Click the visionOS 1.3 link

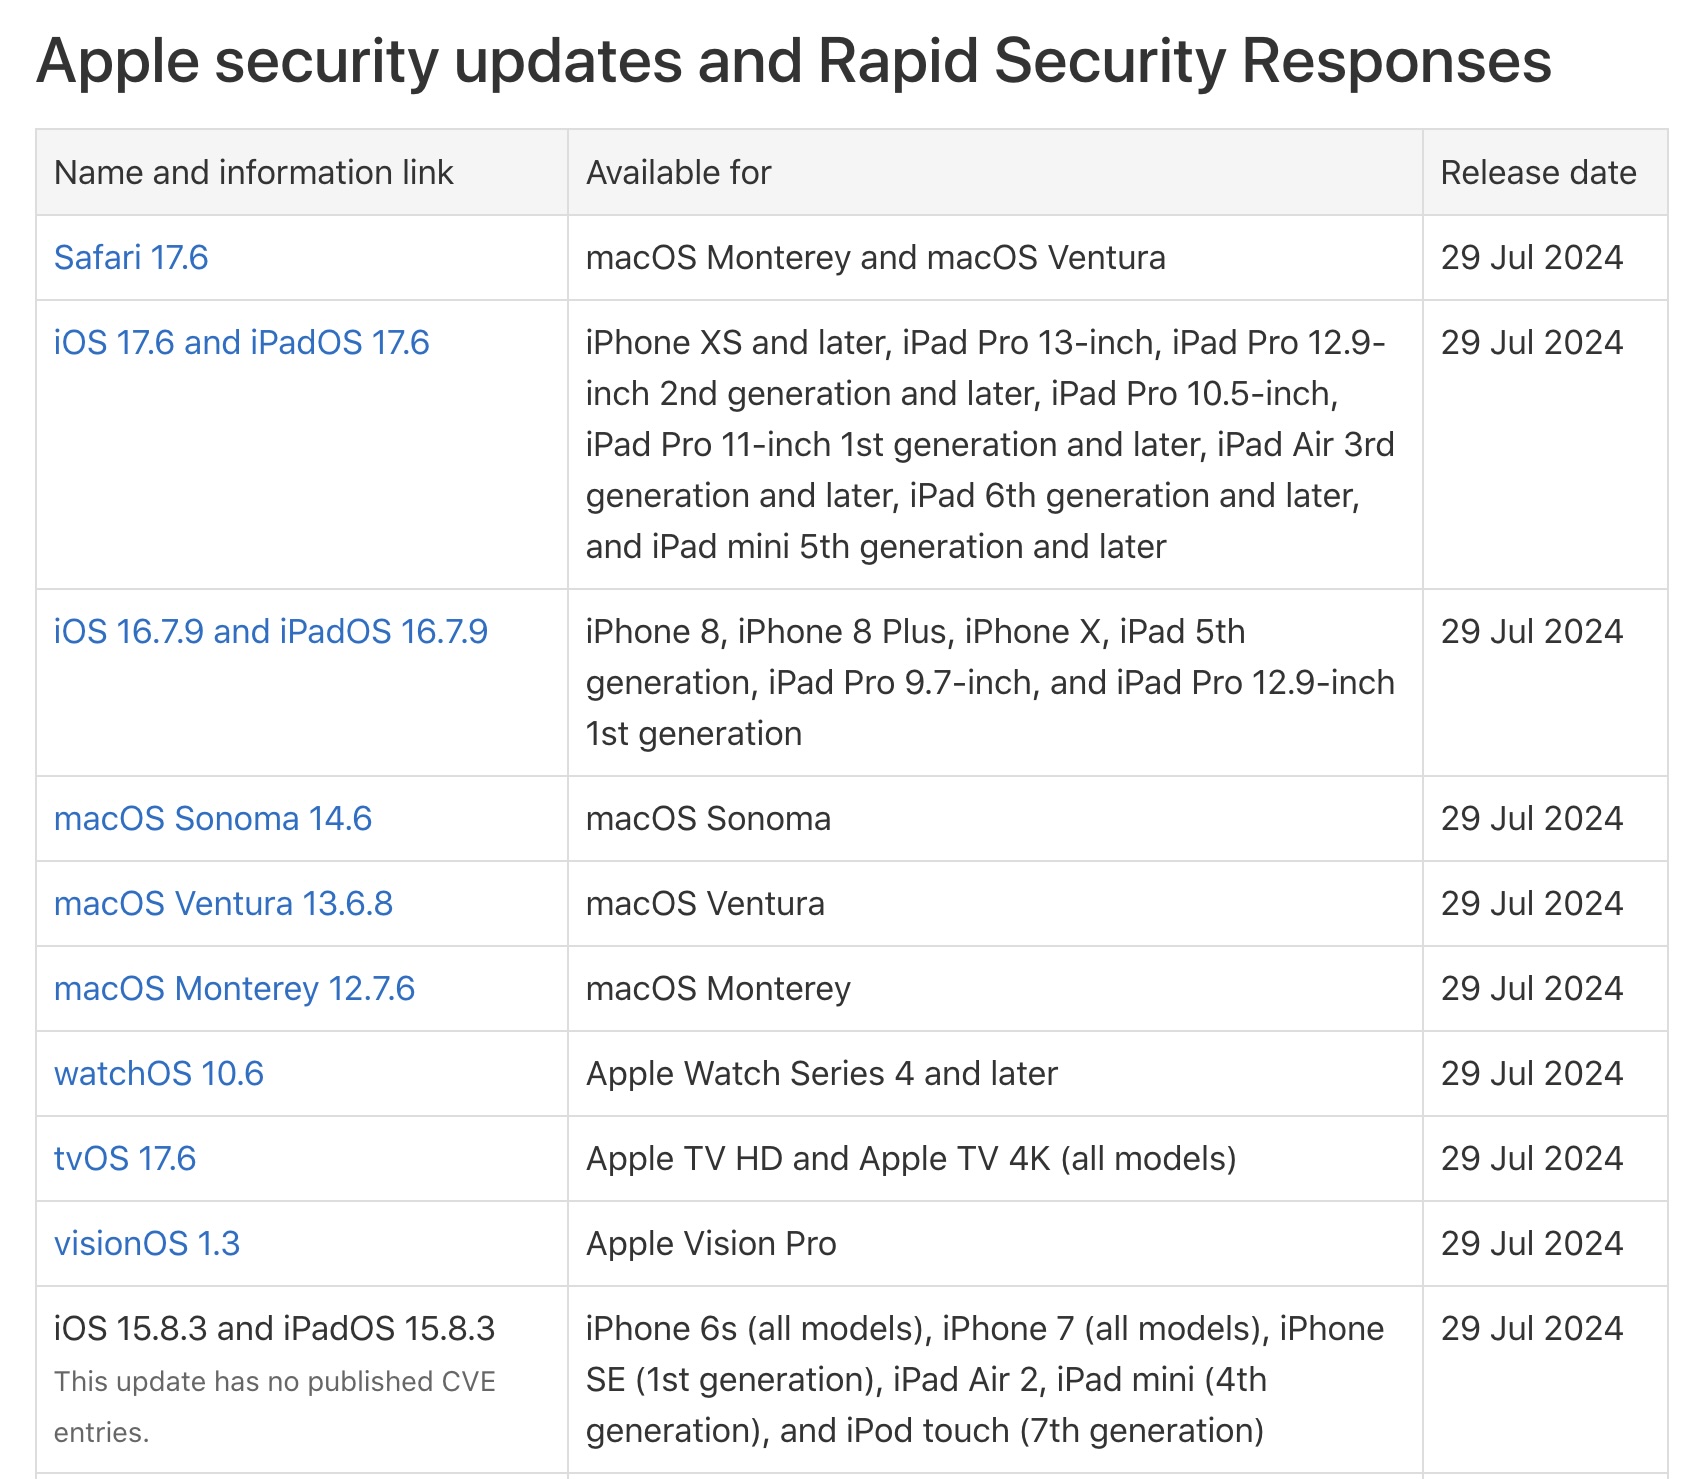(146, 1244)
